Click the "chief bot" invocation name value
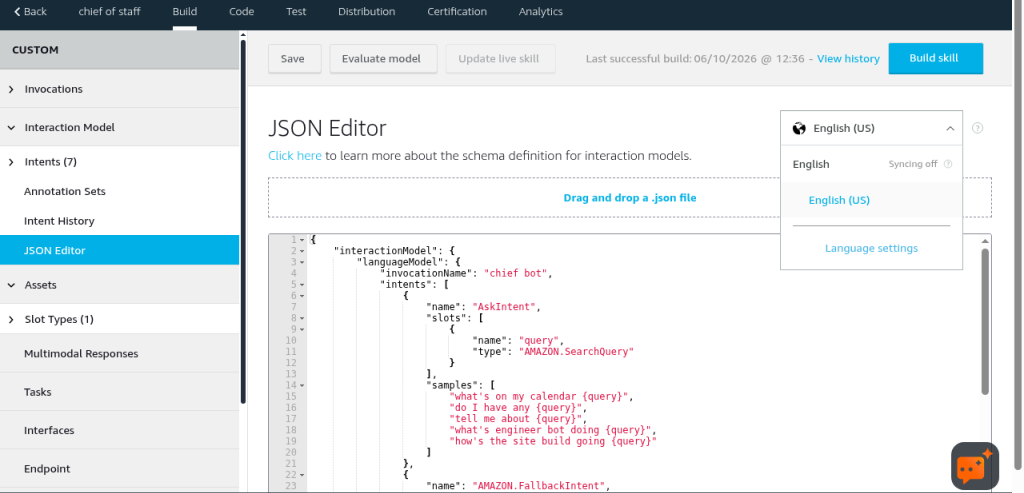 pos(518,274)
